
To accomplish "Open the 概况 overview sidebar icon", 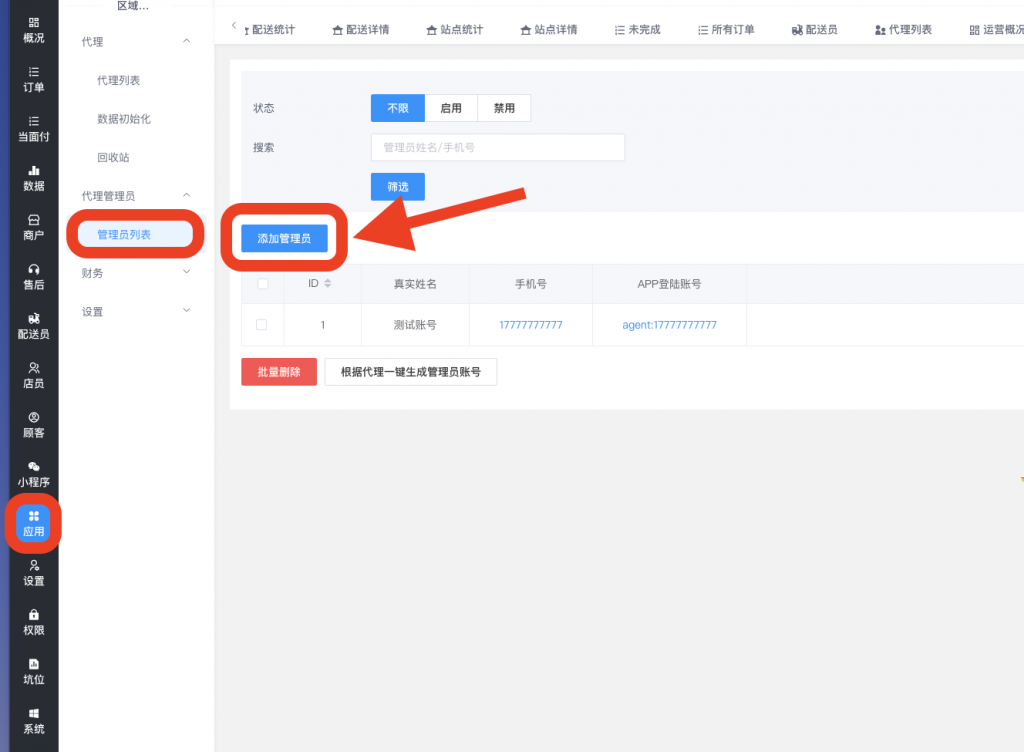I will [33, 29].
